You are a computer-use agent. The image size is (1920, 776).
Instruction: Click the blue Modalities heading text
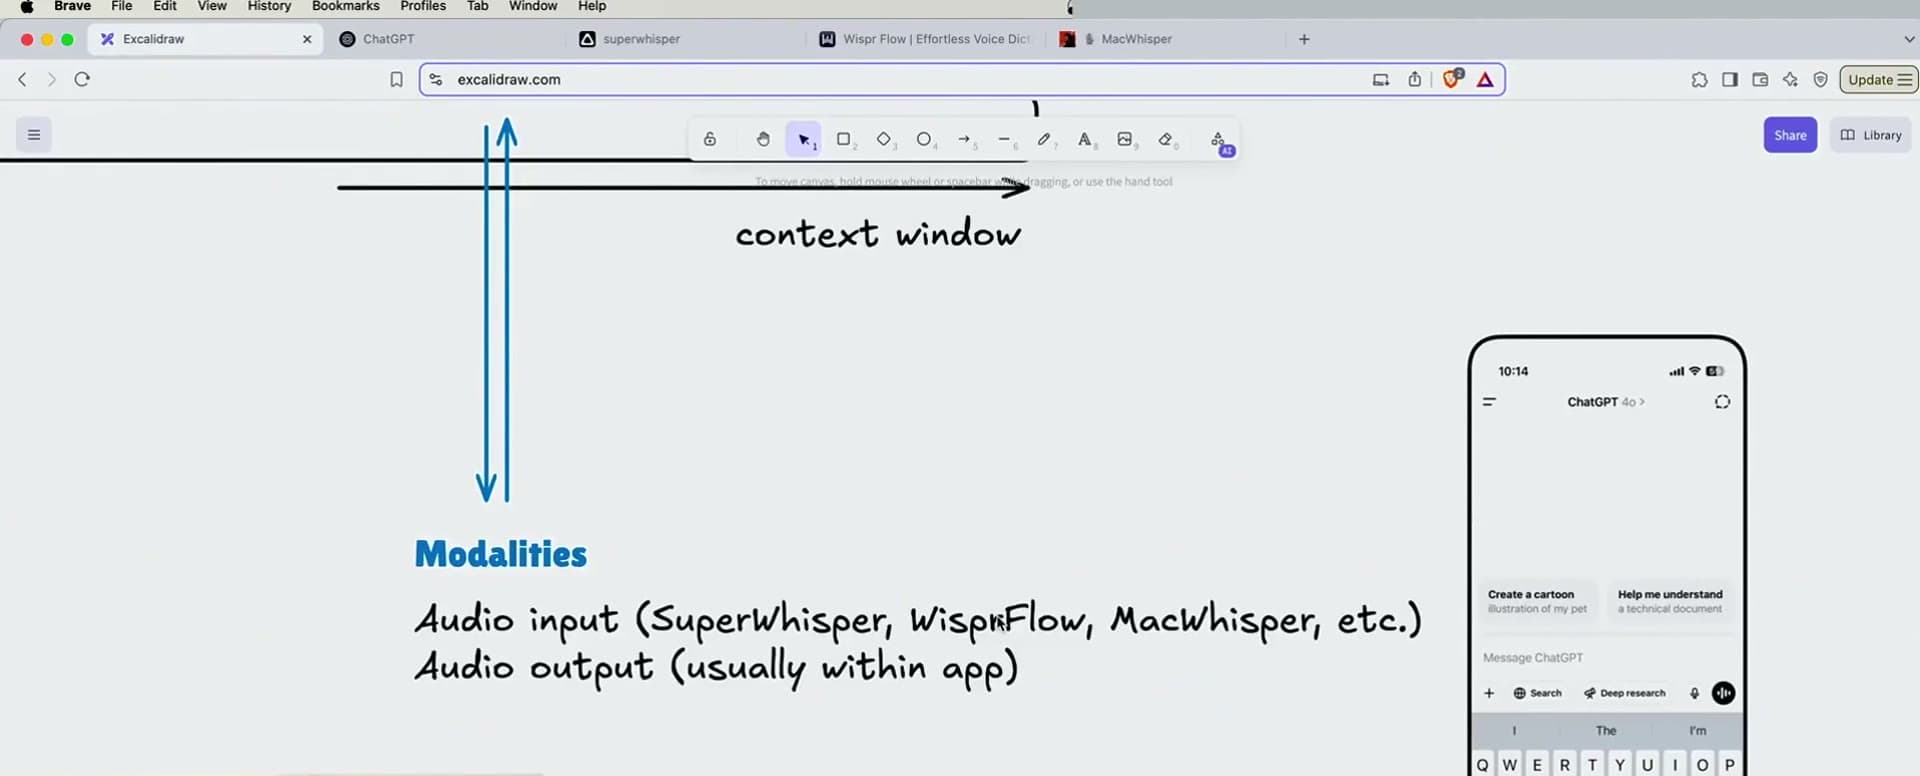501,554
